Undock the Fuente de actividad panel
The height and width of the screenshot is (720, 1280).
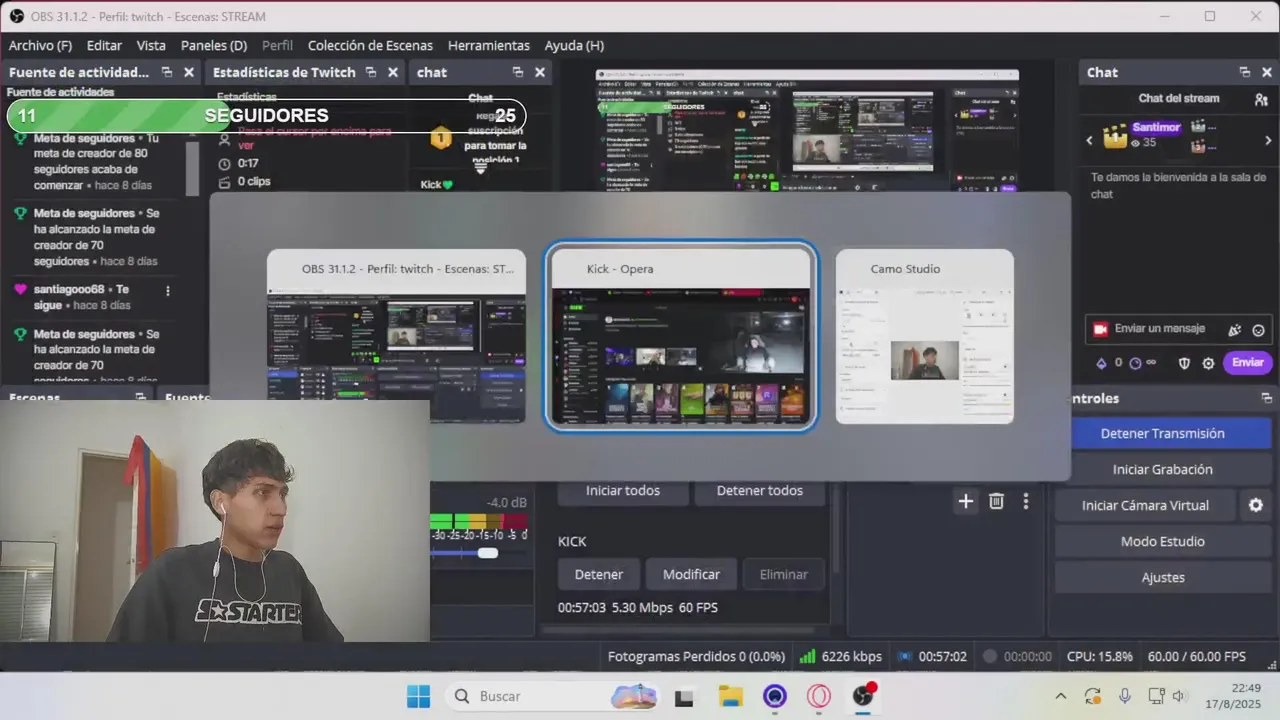coord(167,72)
